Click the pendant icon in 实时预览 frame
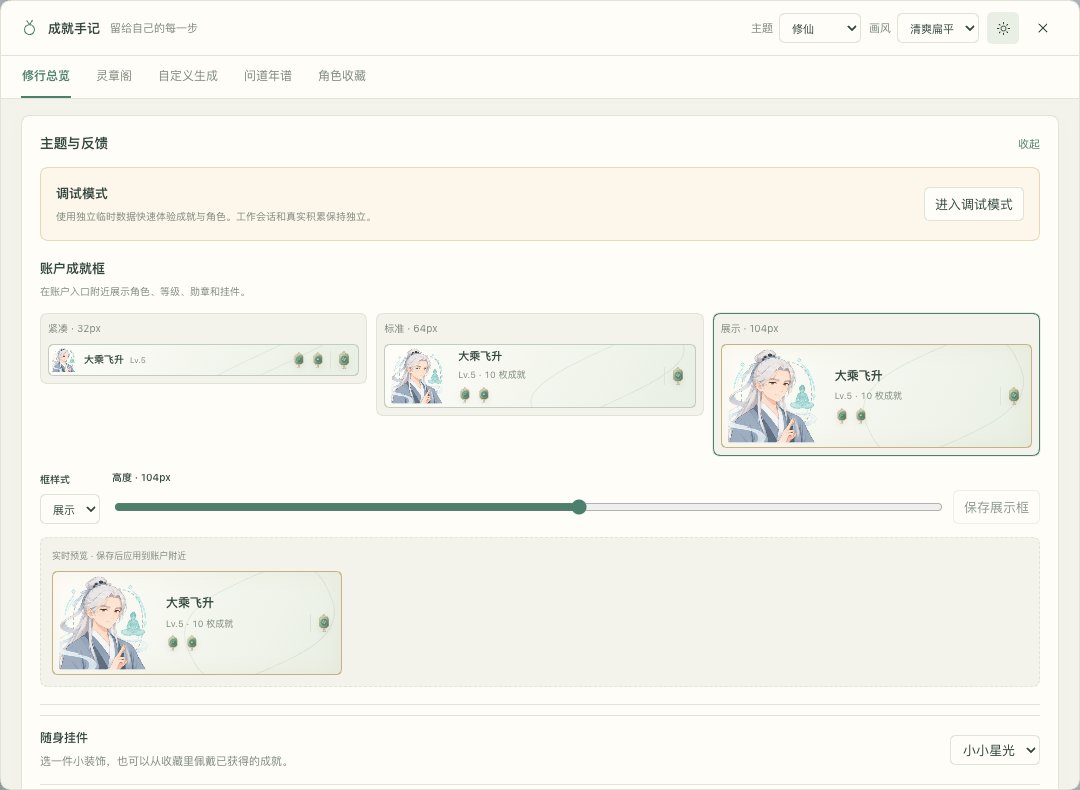The height and width of the screenshot is (790, 1080). [324, 623]
